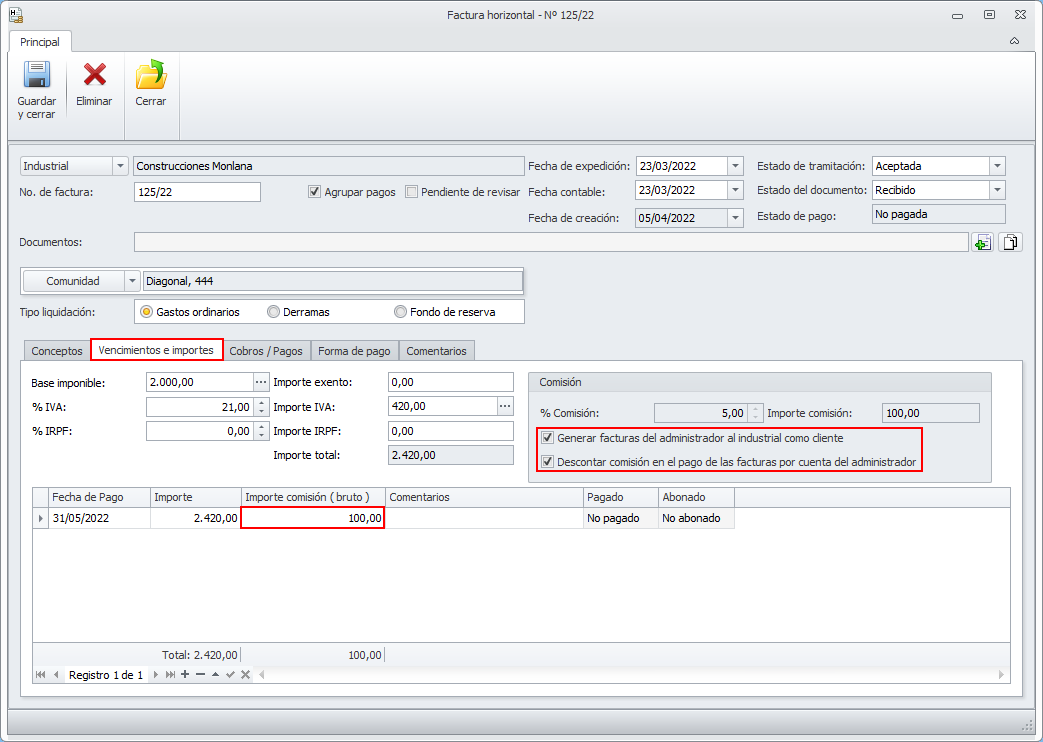Switch to Conceptos tab
The width and height of the screenshot is (1043, 742).
[57, 351]
